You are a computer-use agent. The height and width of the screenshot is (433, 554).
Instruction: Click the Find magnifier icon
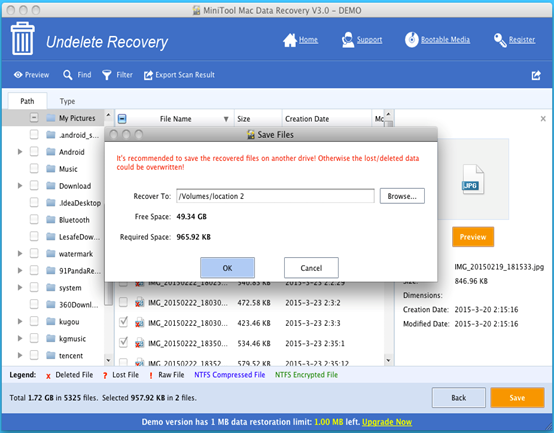click(67, 75)
